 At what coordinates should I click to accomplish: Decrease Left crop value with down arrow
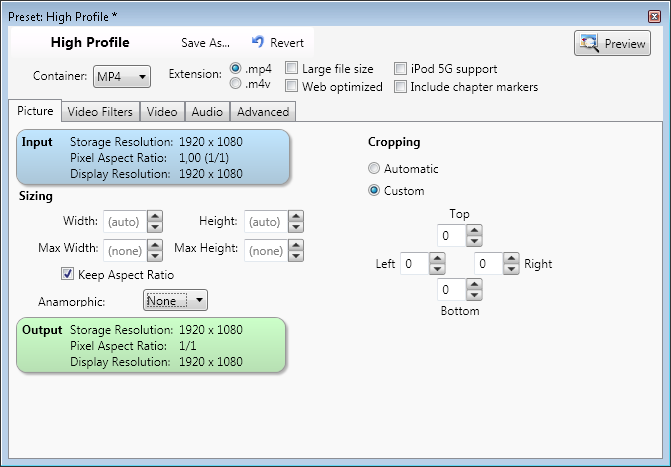coord(437,269)
